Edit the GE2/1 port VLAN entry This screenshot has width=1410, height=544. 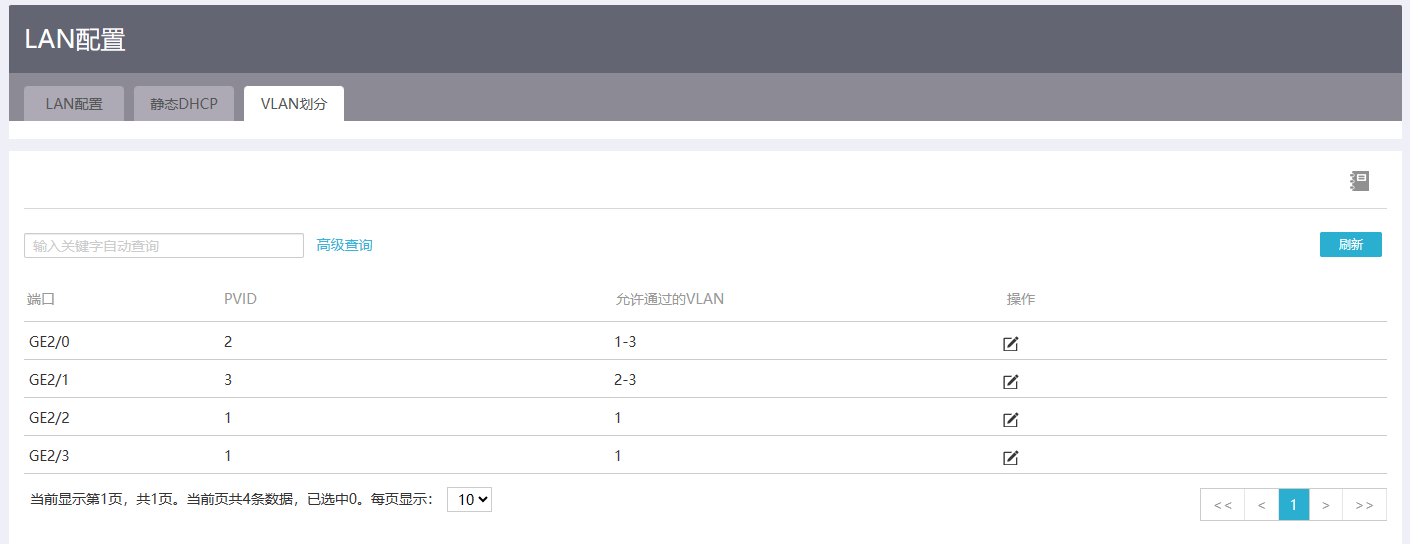click(x=1011, y=382)
